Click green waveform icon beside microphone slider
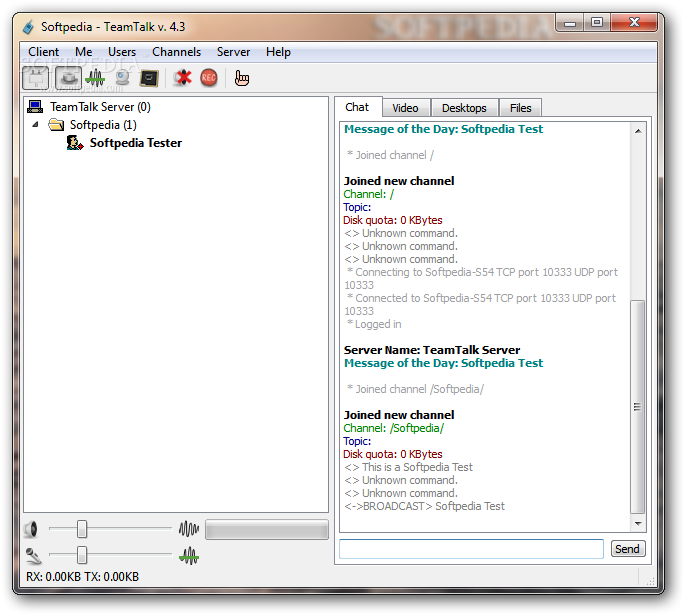The image size is (685, 615). coord(189,556)
